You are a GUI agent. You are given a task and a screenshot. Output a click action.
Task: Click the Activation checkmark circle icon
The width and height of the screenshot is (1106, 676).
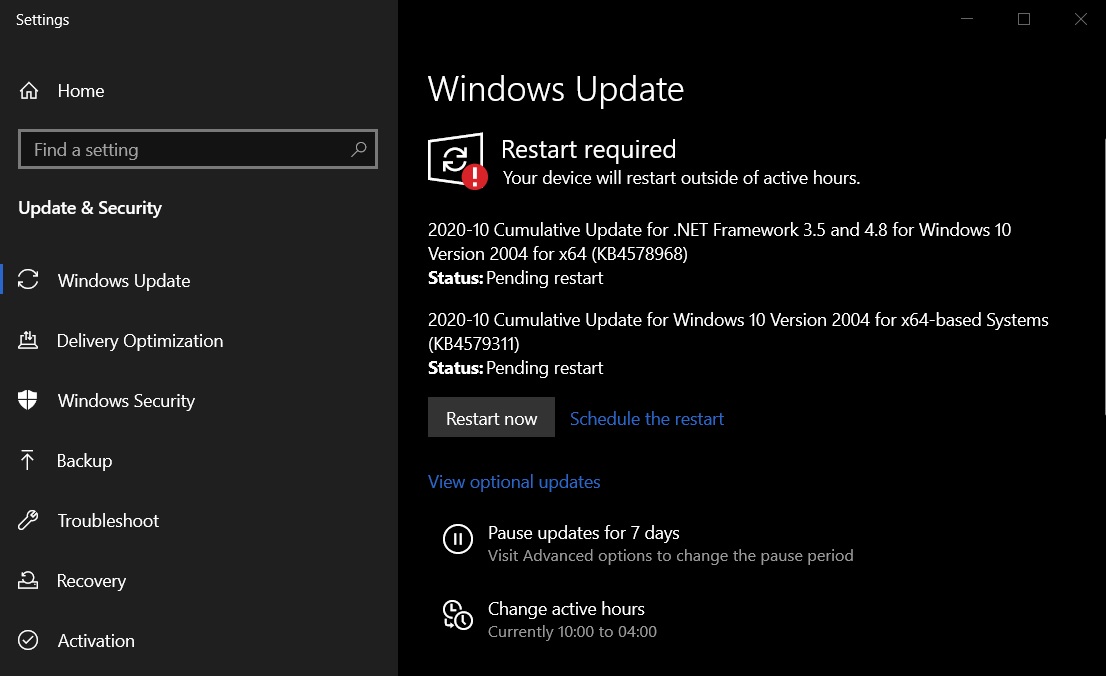(x=28, y=640)
